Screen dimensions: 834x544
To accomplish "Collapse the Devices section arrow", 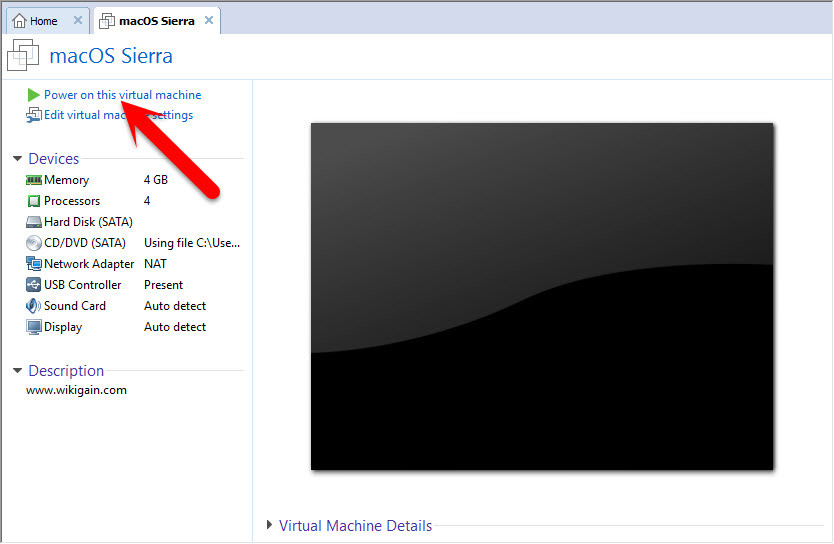I will point(18,158).
